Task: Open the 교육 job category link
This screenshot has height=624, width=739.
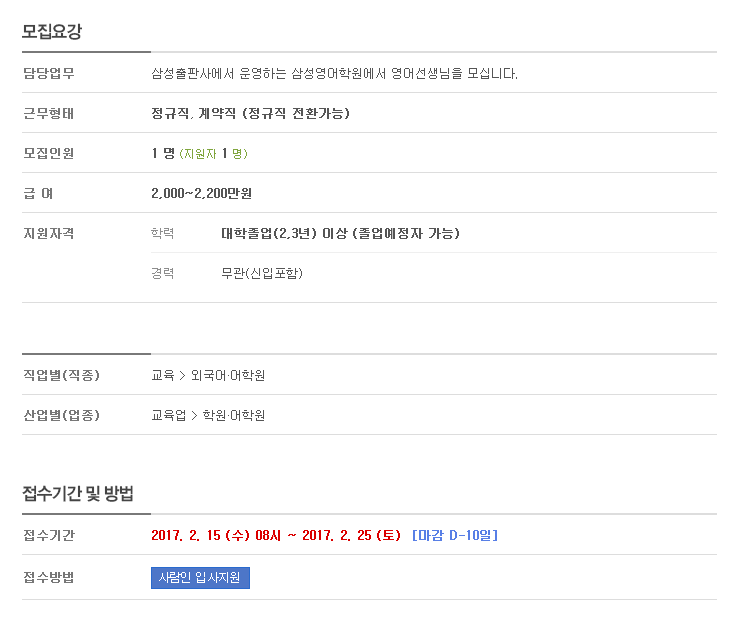Action: coord(163,375)
